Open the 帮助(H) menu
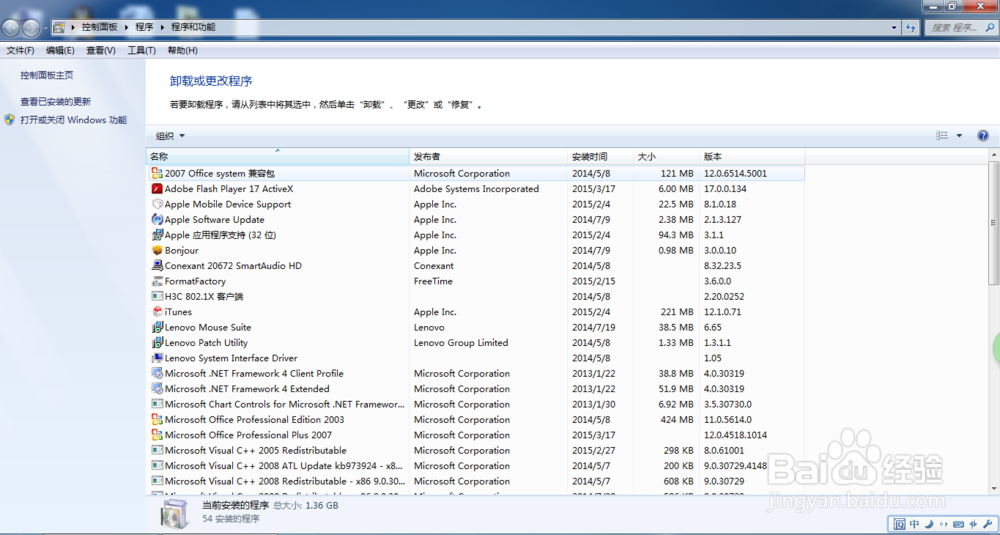This screenshot has width=1000, height=535. 182,50
